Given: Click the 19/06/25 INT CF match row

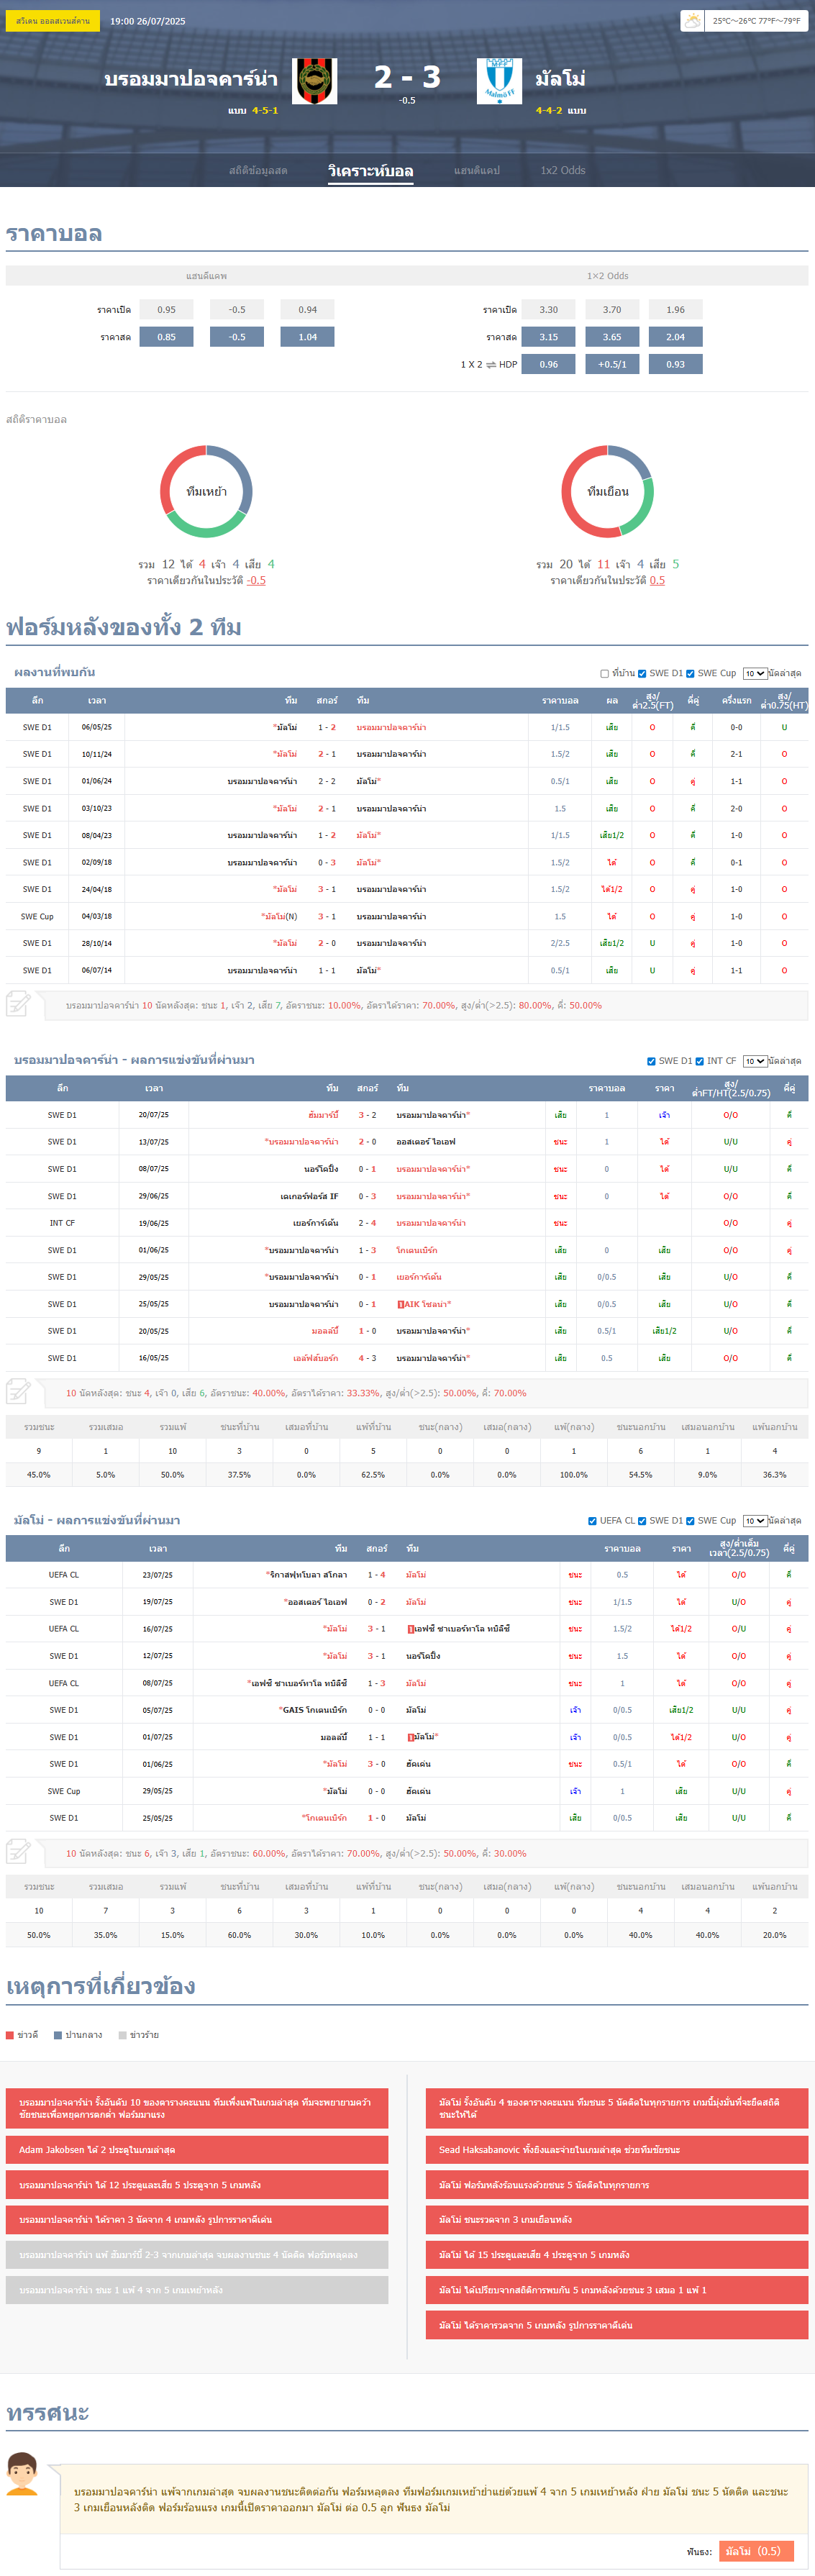Looking at the screenshot, I should 407,1222.
